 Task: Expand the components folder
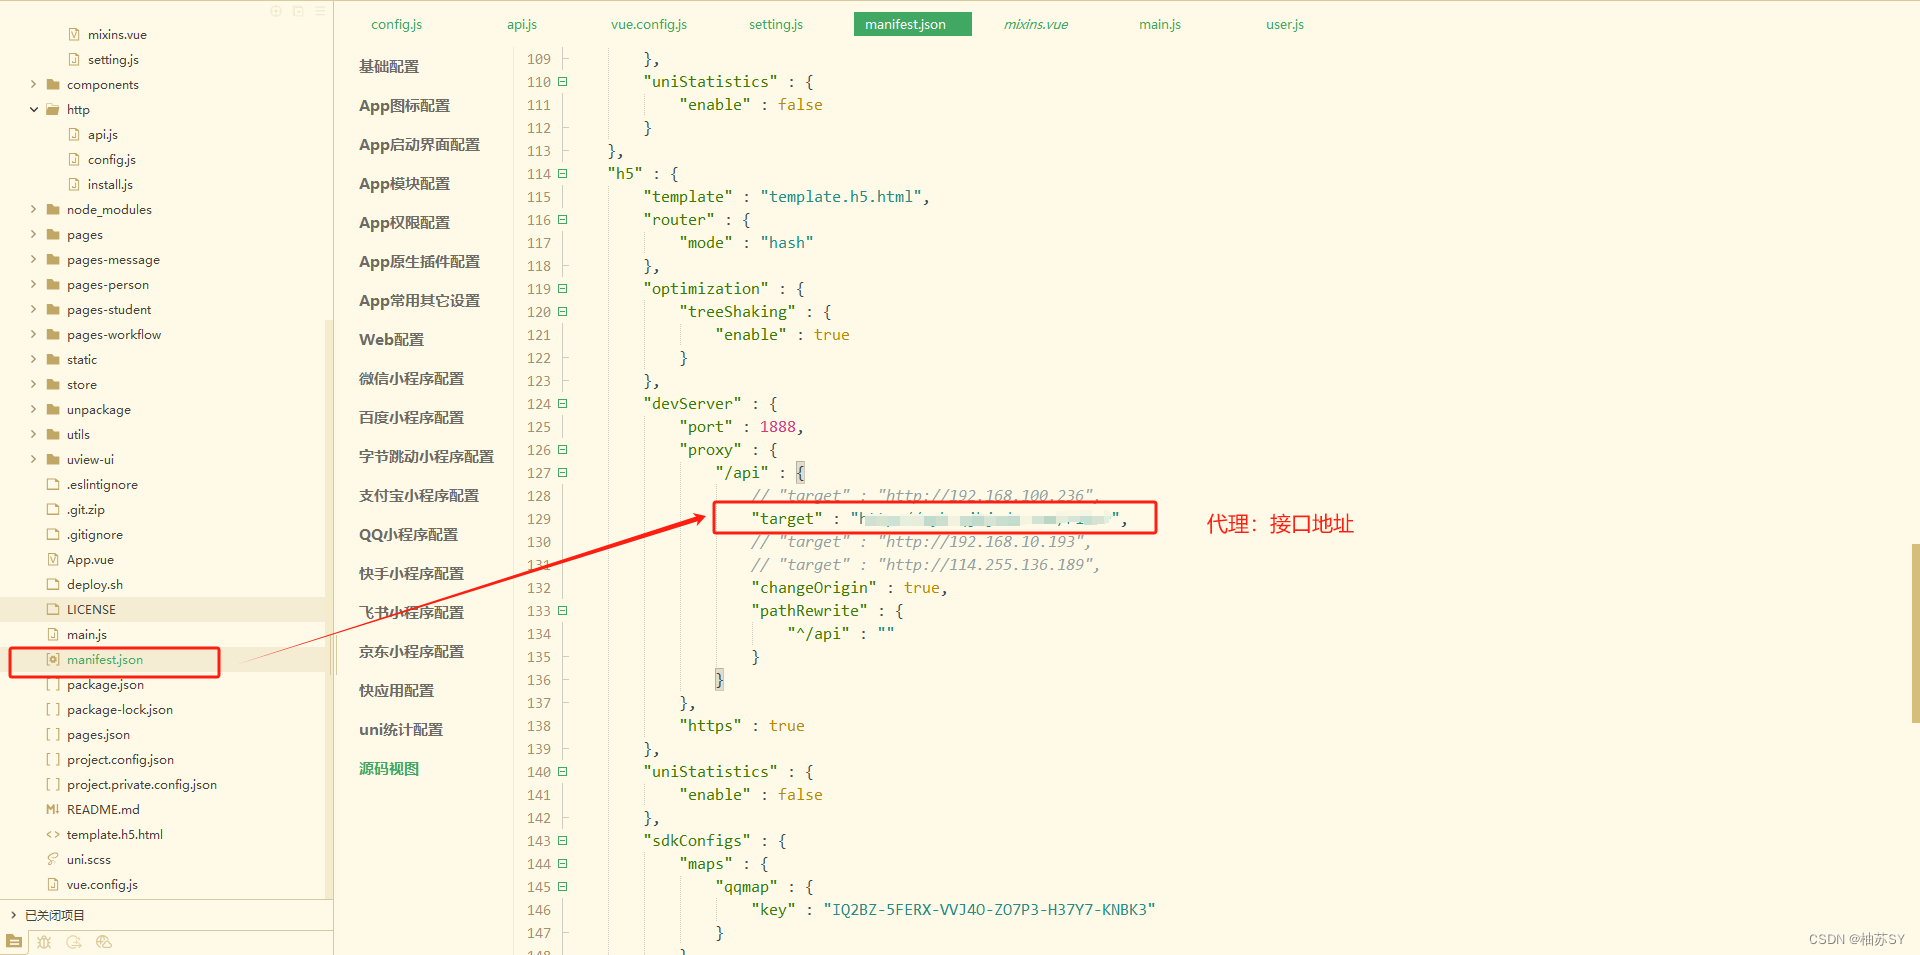coord(33,84)
